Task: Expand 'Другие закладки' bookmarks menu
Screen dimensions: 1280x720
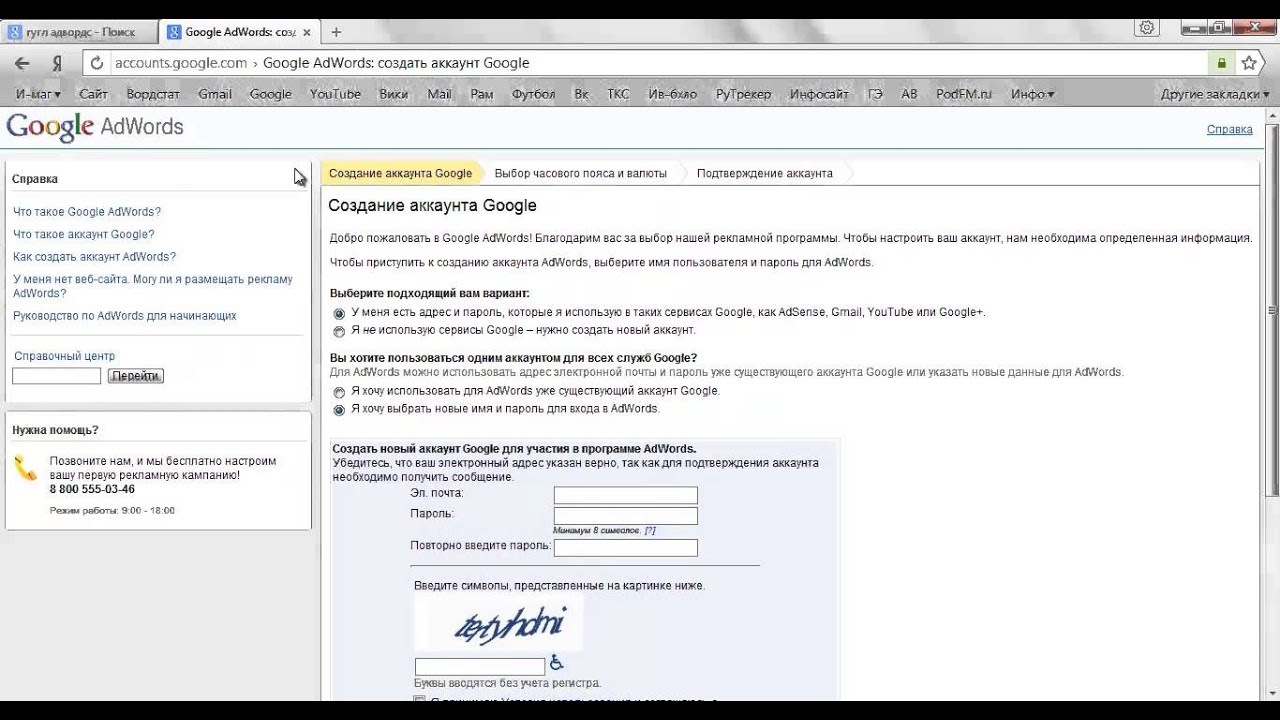Action: [1215, 94]
